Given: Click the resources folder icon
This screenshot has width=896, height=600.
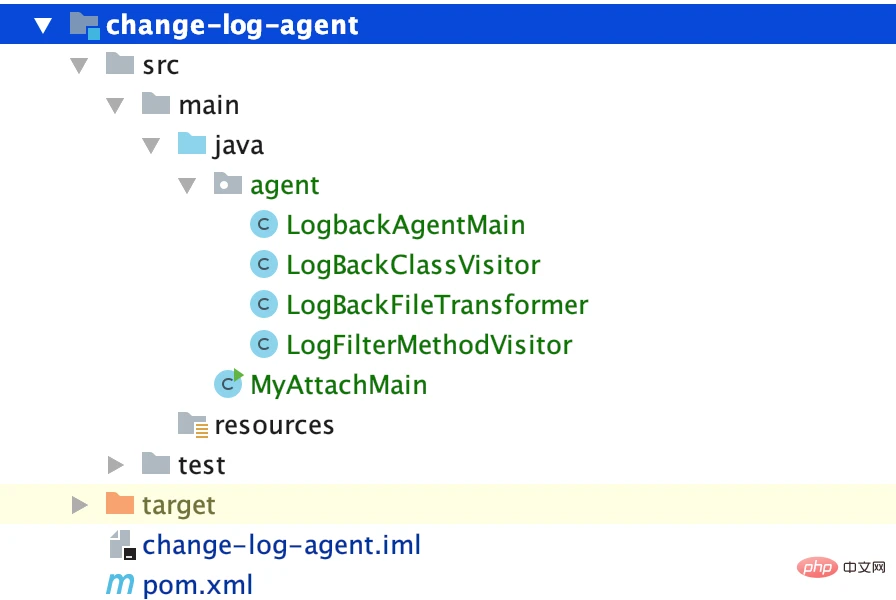Looking at the screenshot, I should click(x=191, y=424).
